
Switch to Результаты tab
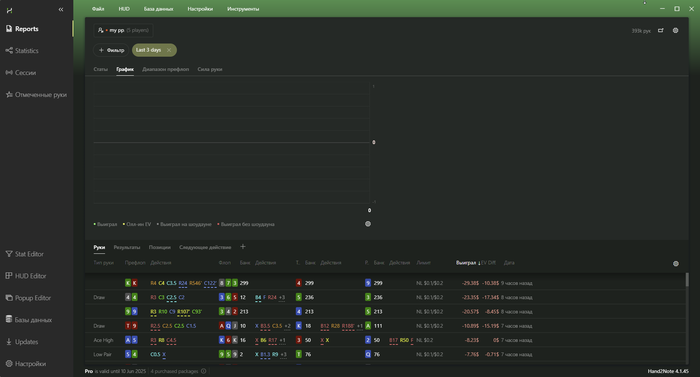(x=127, y=247)
